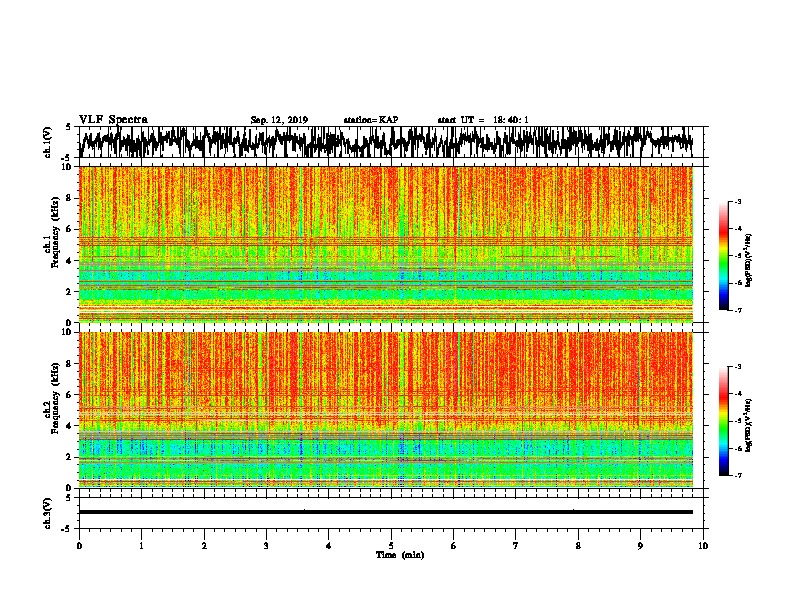Click the ch.2 frequency tick "2"
This screenshot has height=612, width=792.
click(x=70, y=457)
